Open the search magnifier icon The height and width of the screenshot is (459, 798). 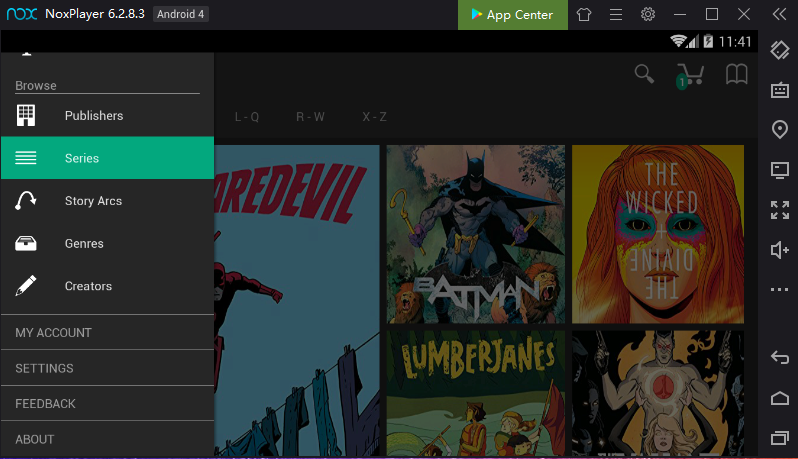coord(644,74)
